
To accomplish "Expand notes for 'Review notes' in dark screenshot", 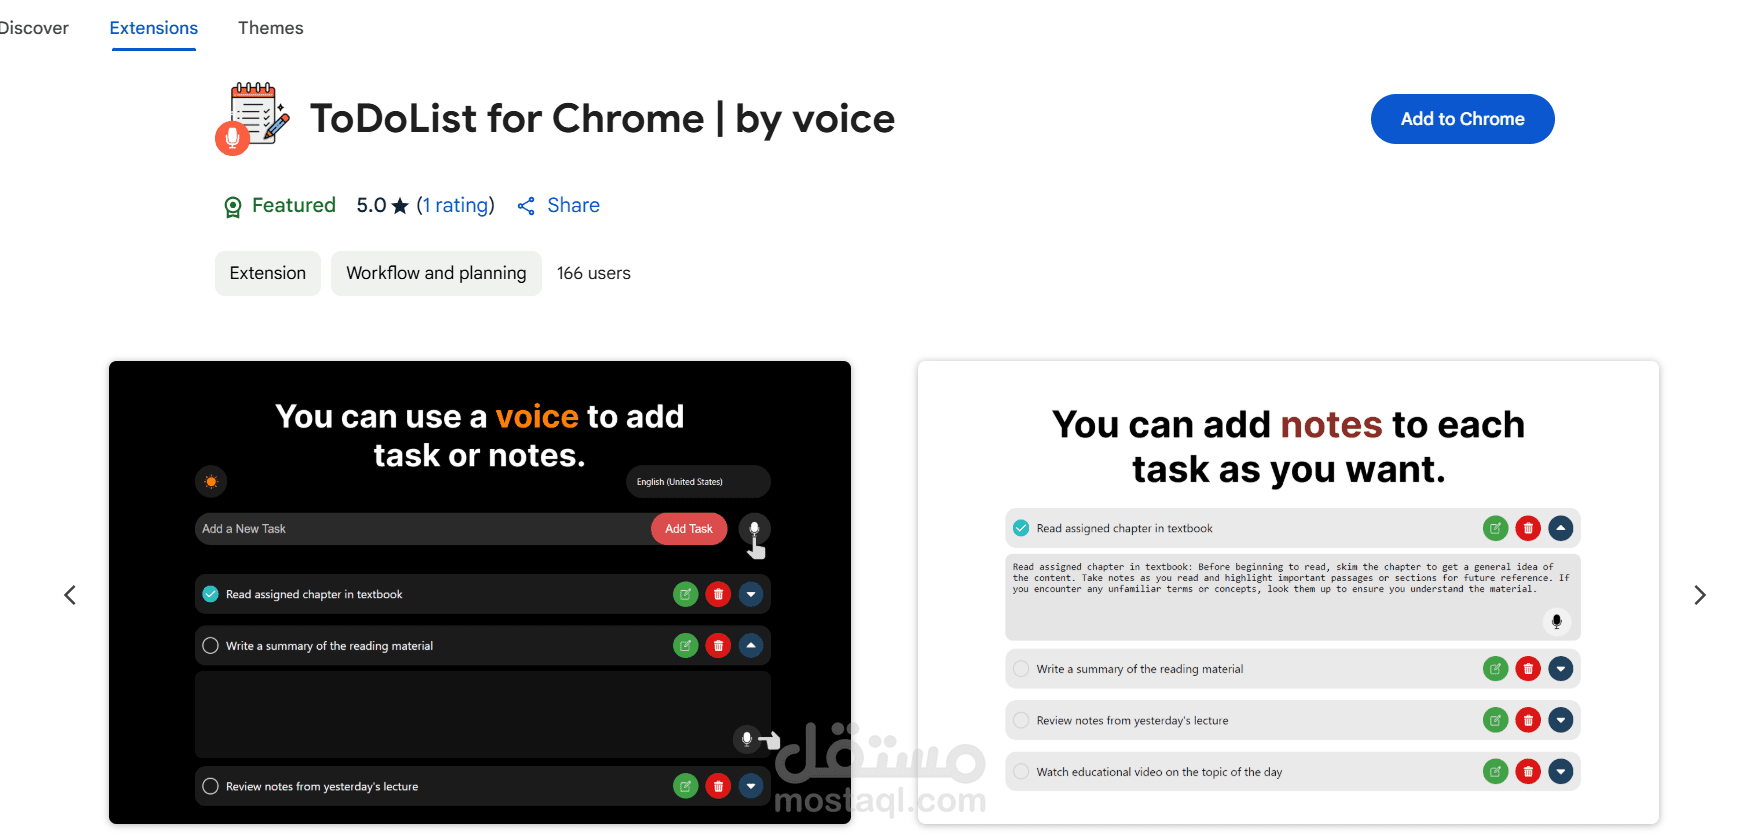I will pos(751,786).
